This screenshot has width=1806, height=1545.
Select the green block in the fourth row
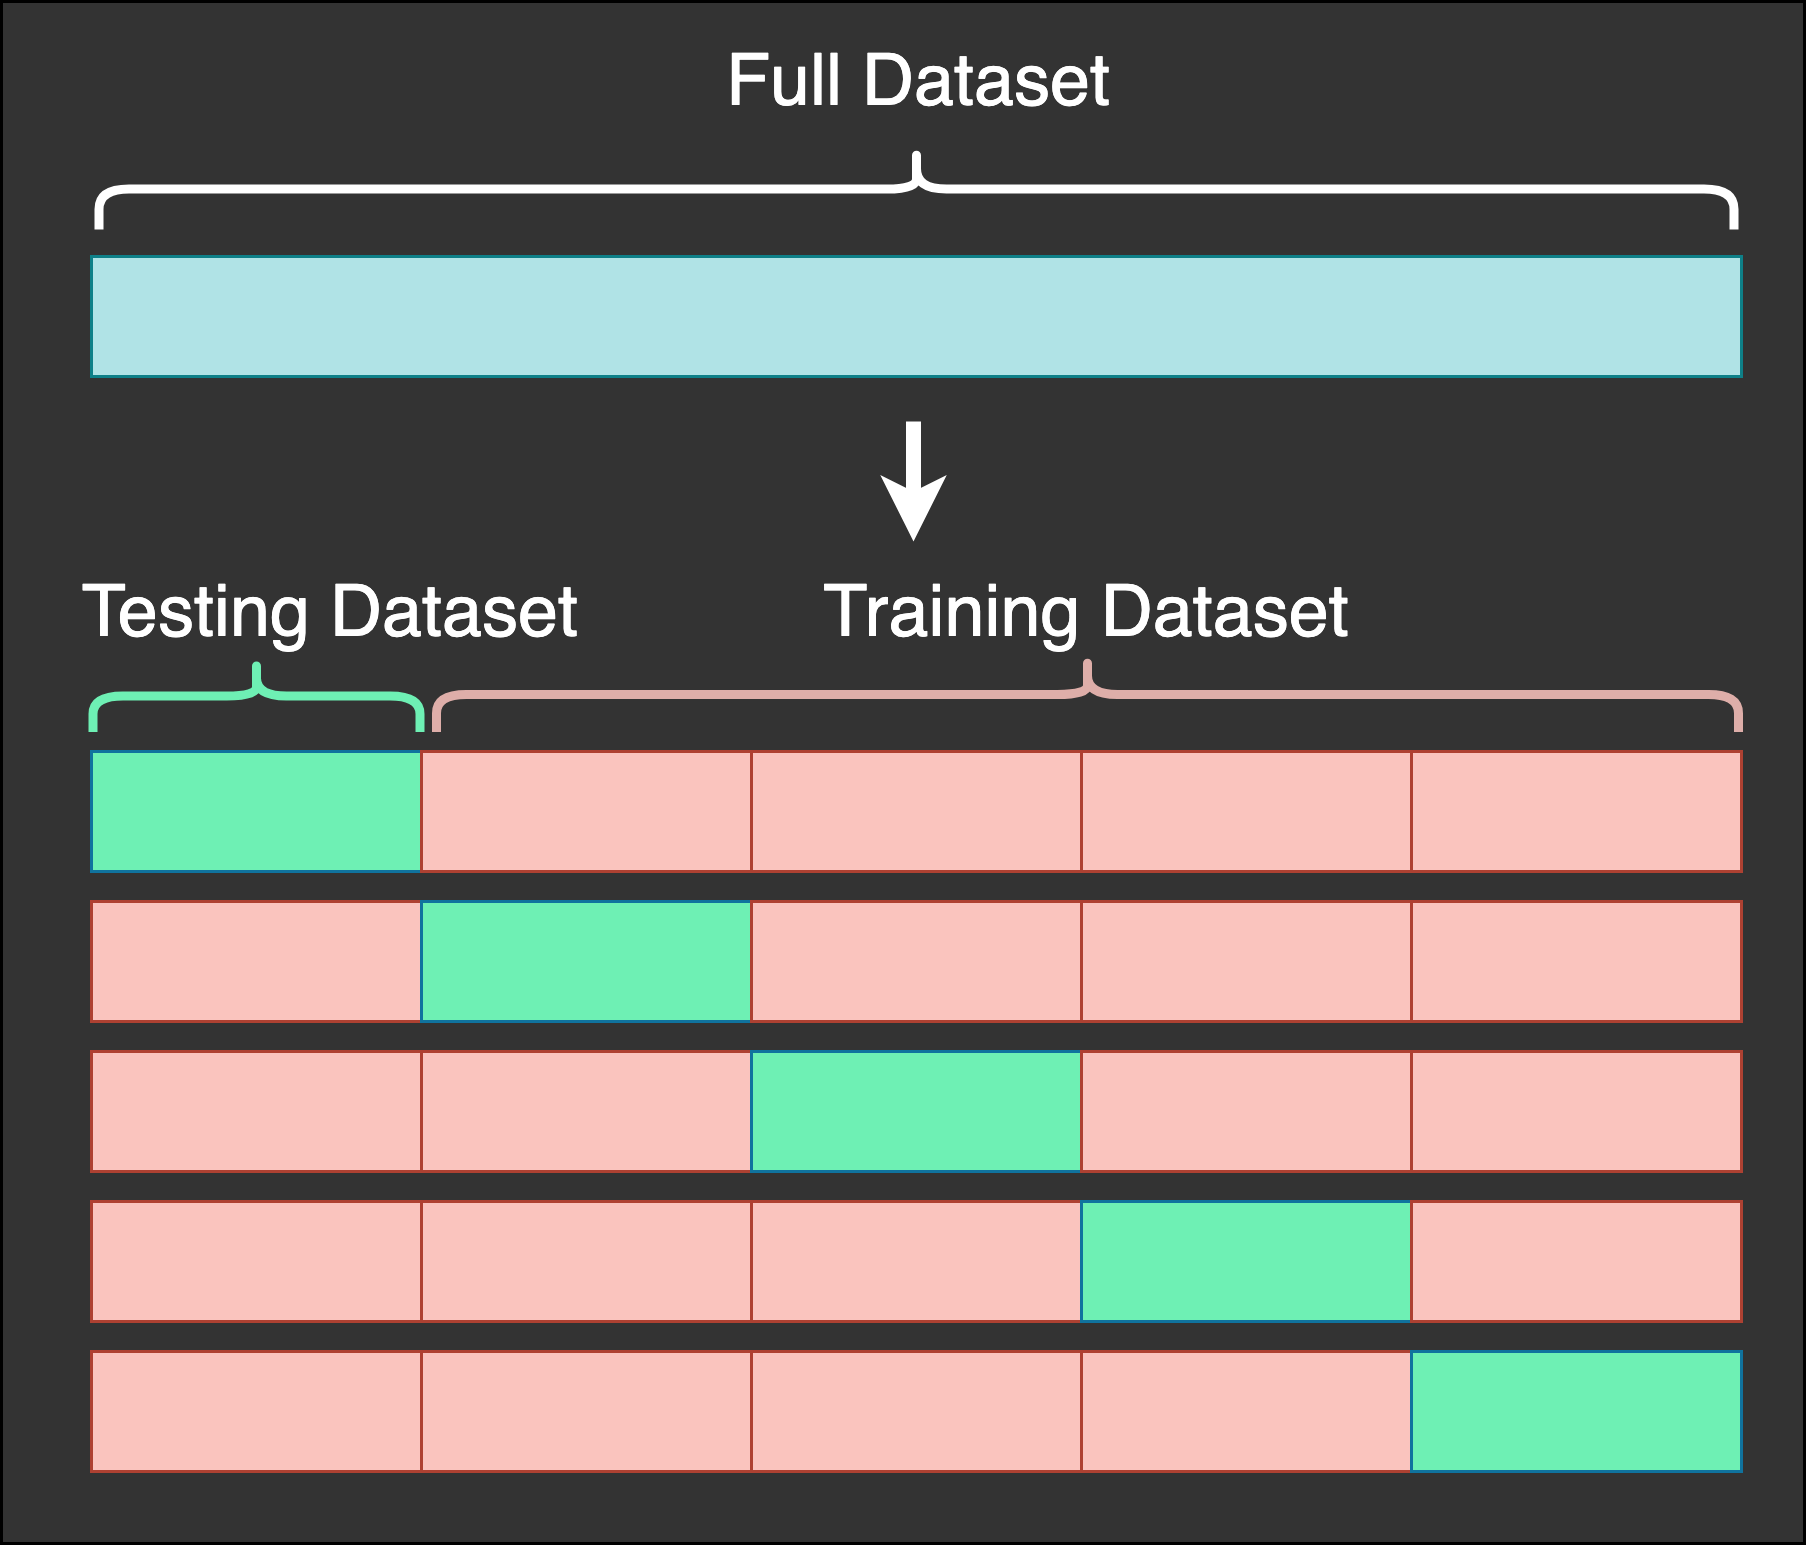[x=1246, y=1262]
